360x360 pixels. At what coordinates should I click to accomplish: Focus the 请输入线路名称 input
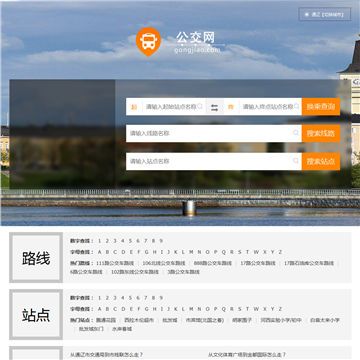pyautogui.click(x=214, y=133)
